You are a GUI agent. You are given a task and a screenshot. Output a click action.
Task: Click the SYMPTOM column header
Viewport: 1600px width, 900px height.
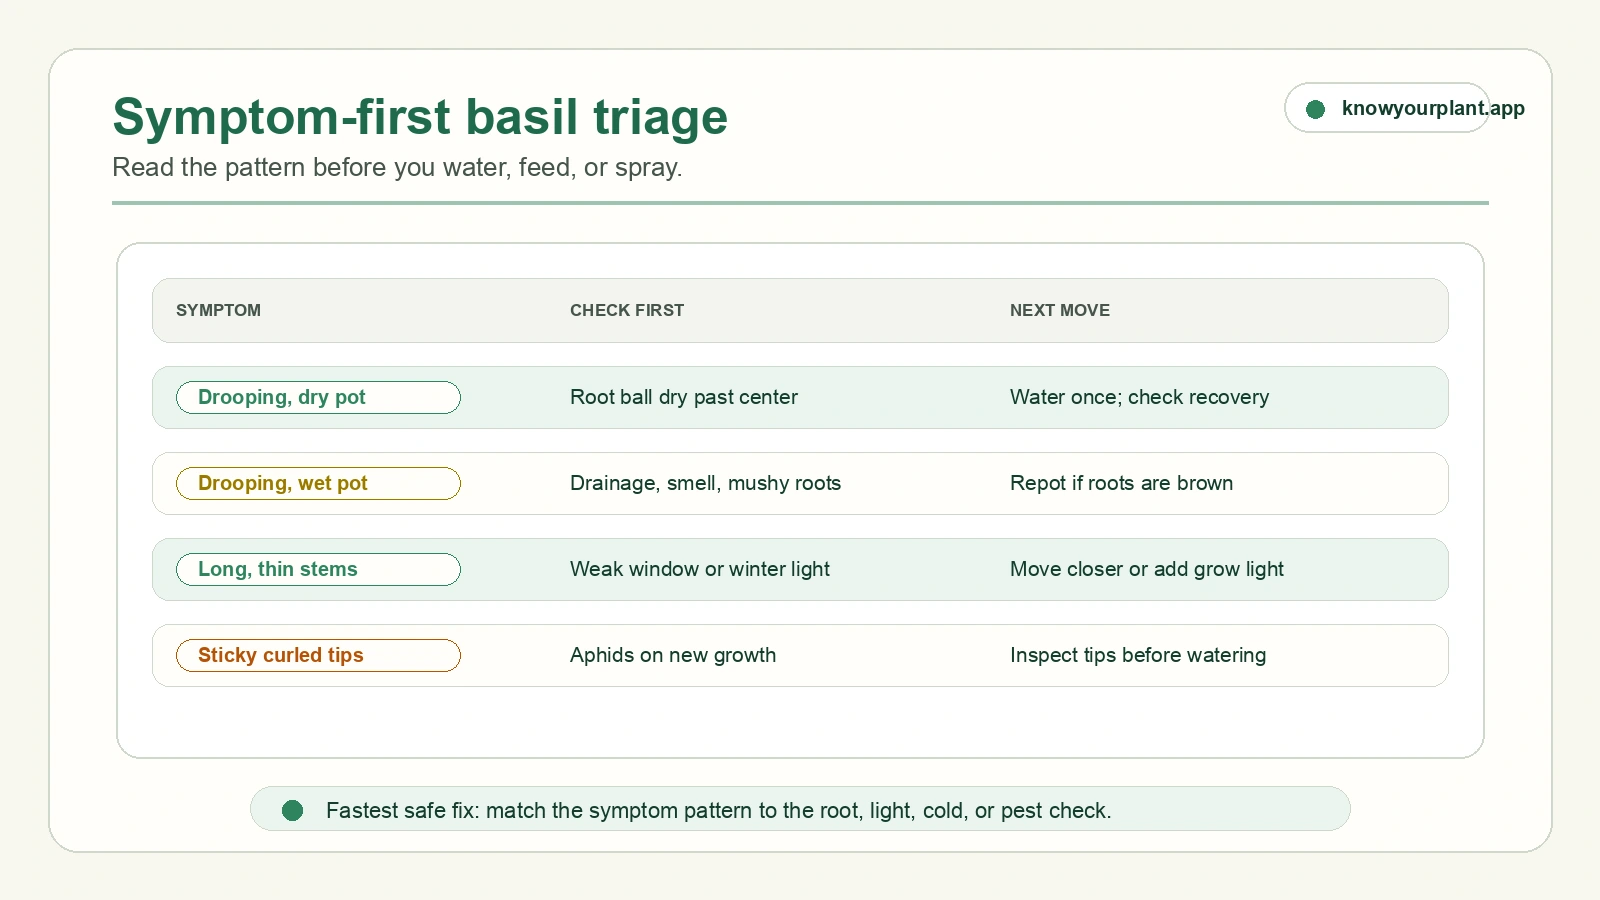tap(218, 310)
